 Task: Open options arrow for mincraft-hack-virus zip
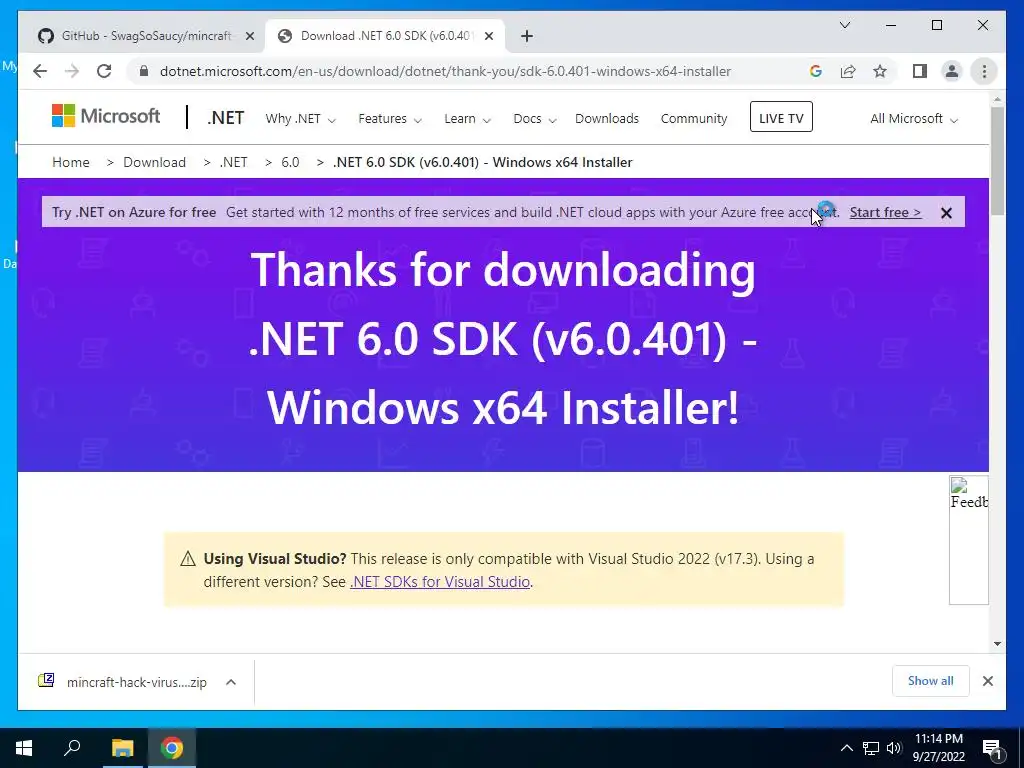click(x=231, y=682)
